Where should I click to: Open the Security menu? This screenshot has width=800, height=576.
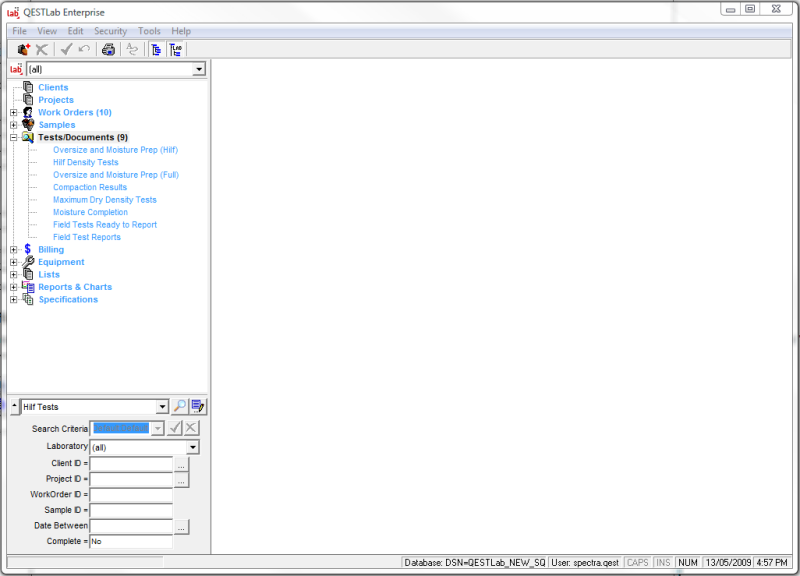[x=110, y=31]
